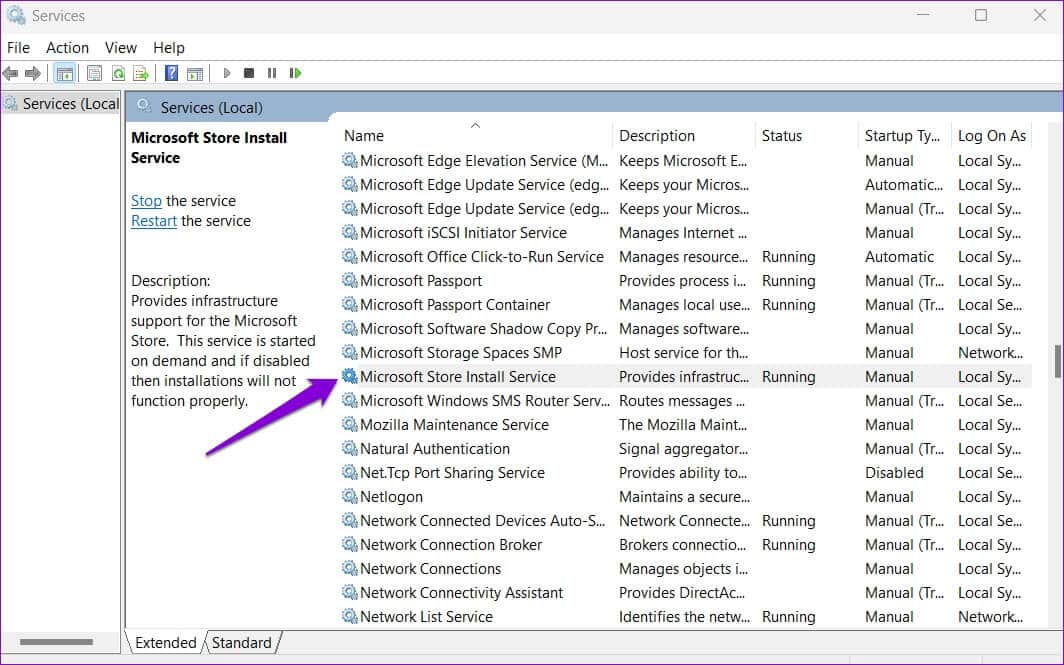Image resolution: width=1064 pixels, height=665 pixels.
Task: Click the left pane horizontal scrollbar thumb
Action: click(x=56, y=641)
